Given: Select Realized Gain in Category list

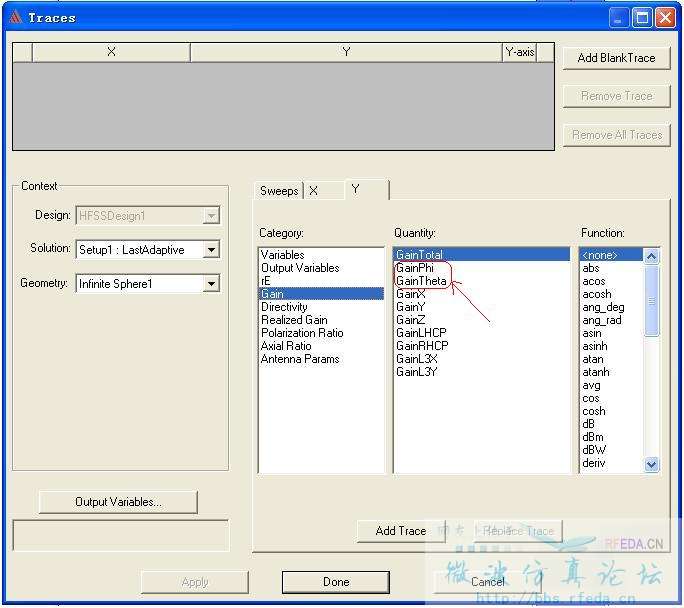Looking at the screenshot, I should coord(294,320).
